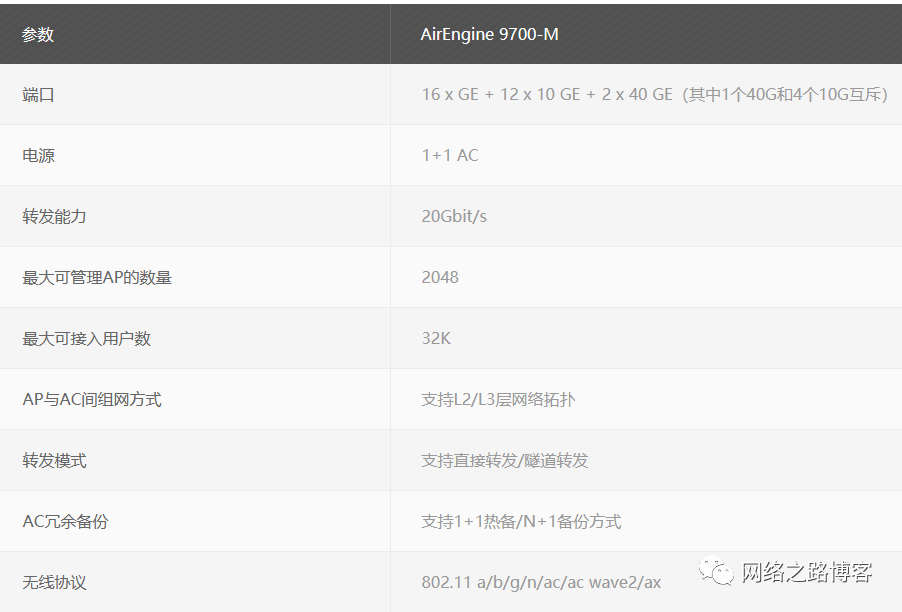Click the 支持1+1热备/N+1备份方式 value
Image resolution: width=902 pixels, height=612 pixels.
521,522
